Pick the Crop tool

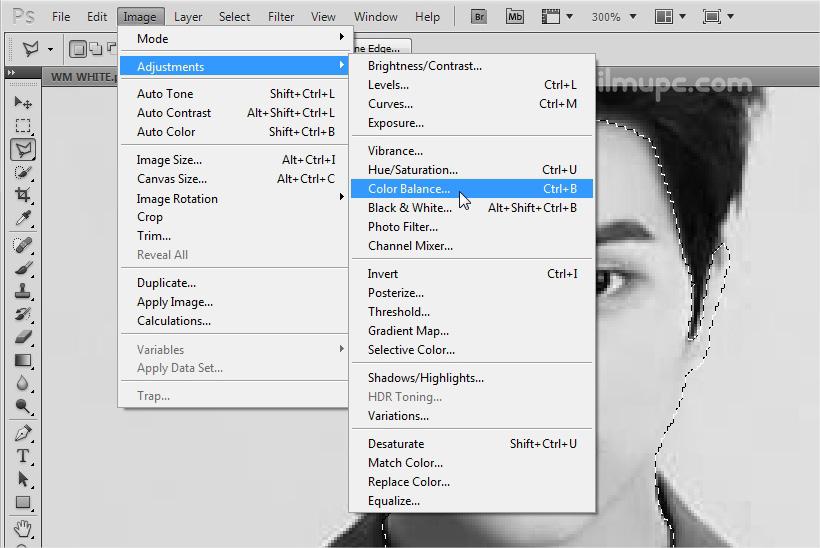[23, 195]
